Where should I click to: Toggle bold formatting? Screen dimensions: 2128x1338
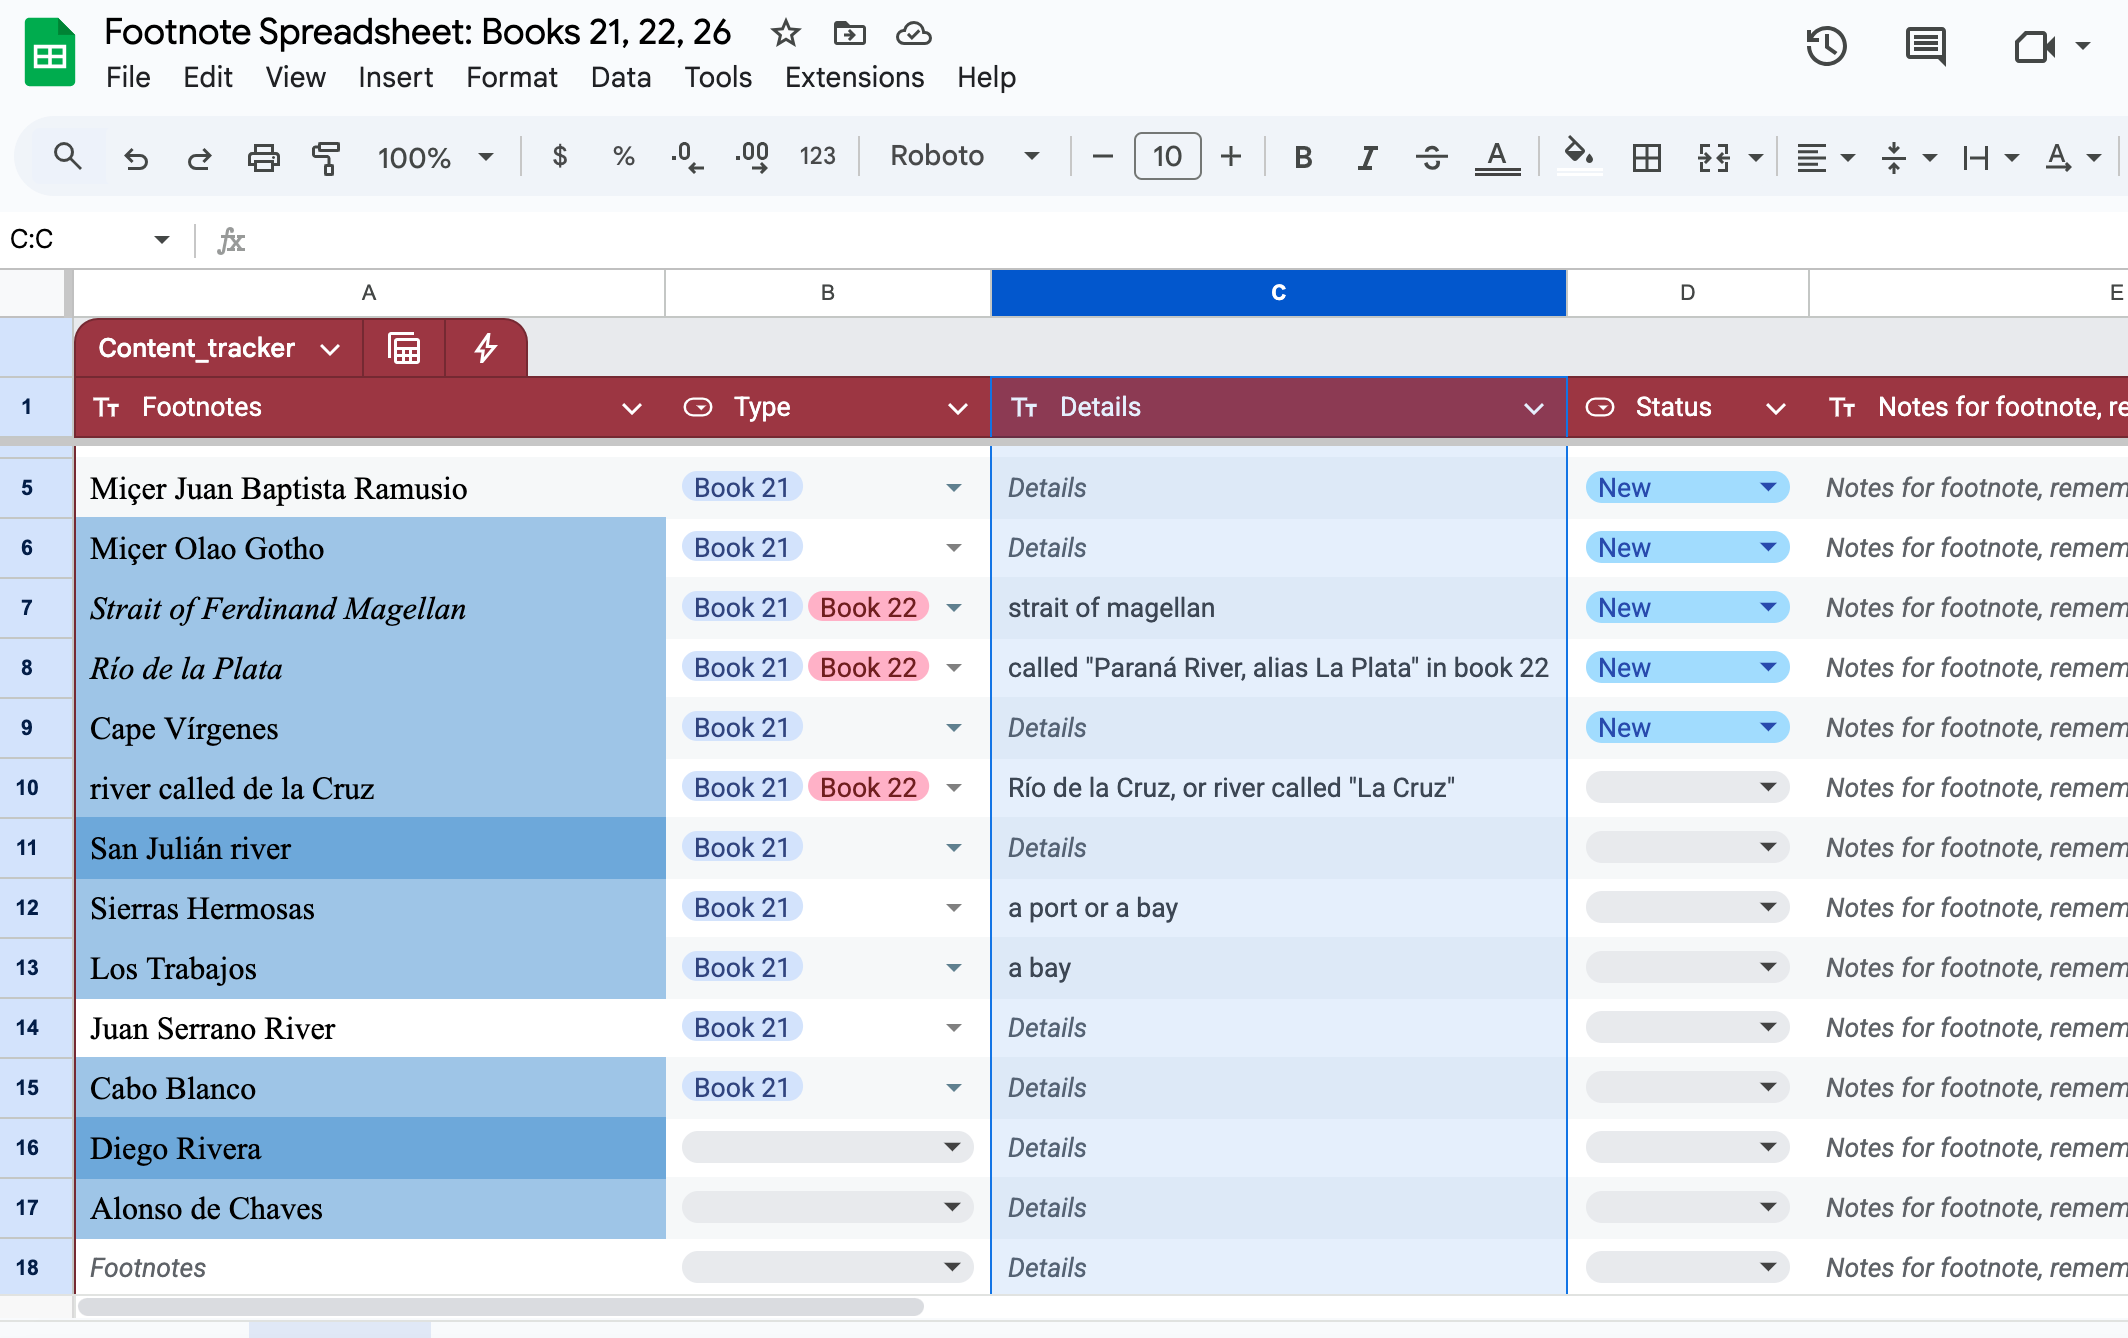[x=1302, y=157]
